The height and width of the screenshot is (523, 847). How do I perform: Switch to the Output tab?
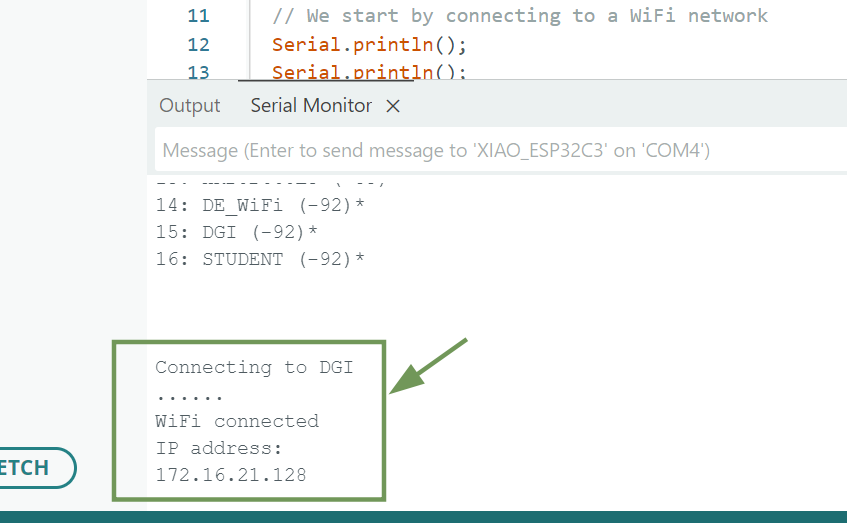click(x=189, y=106)
